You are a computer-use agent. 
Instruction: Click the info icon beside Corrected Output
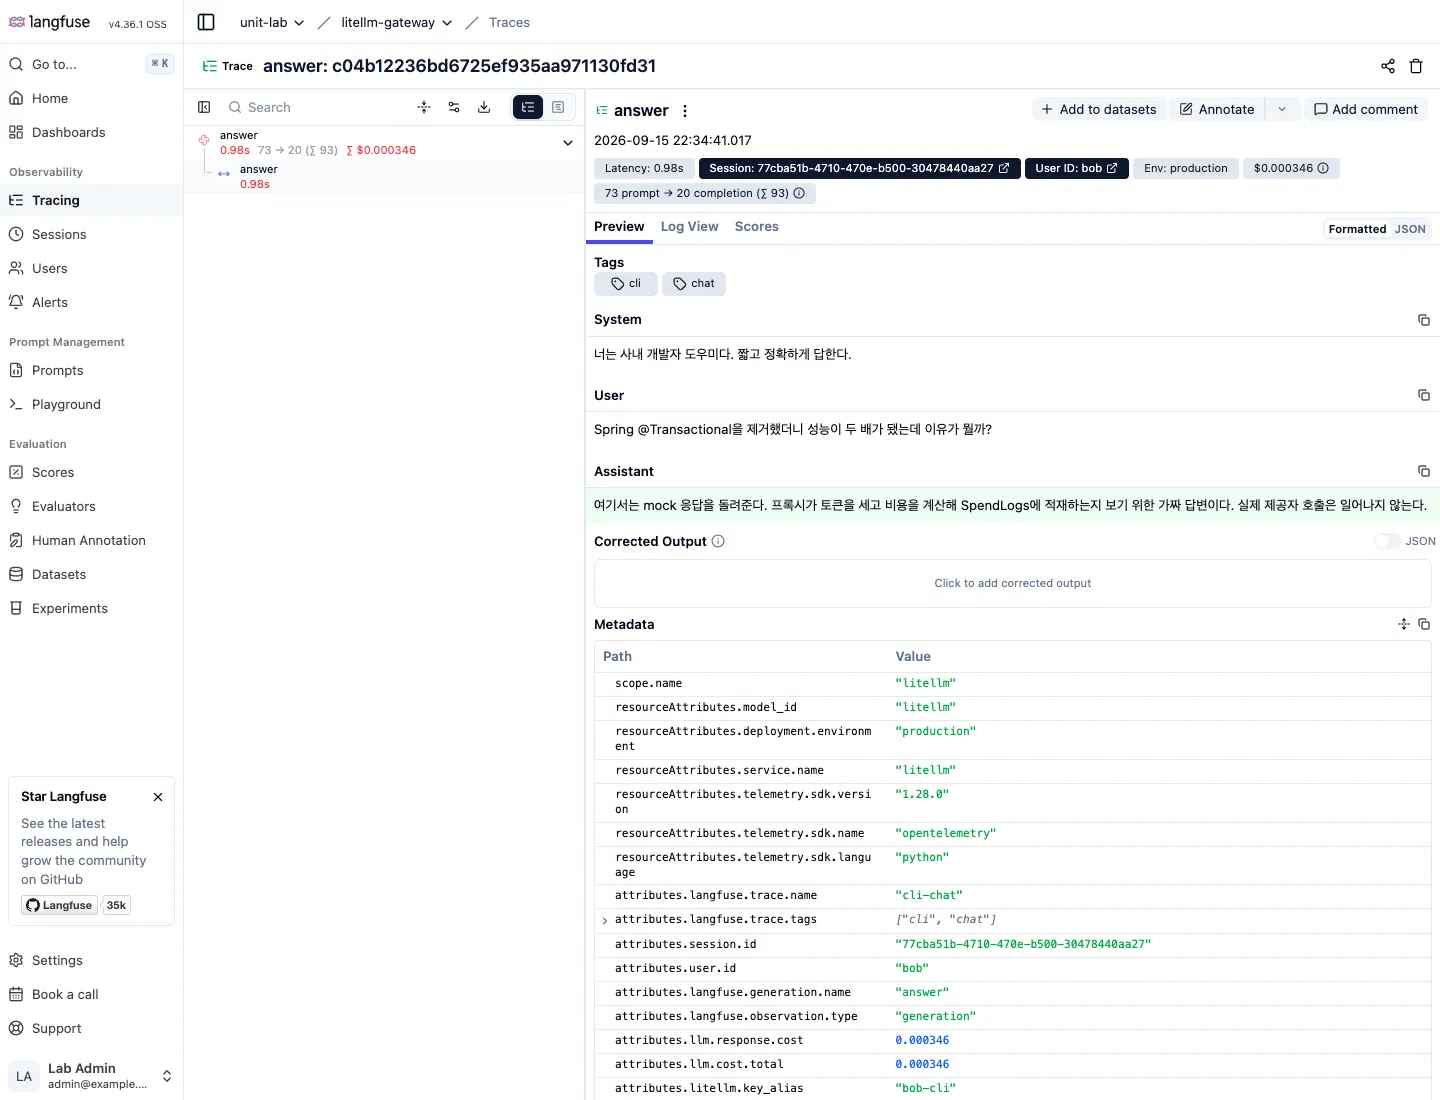tap(718, 541)
